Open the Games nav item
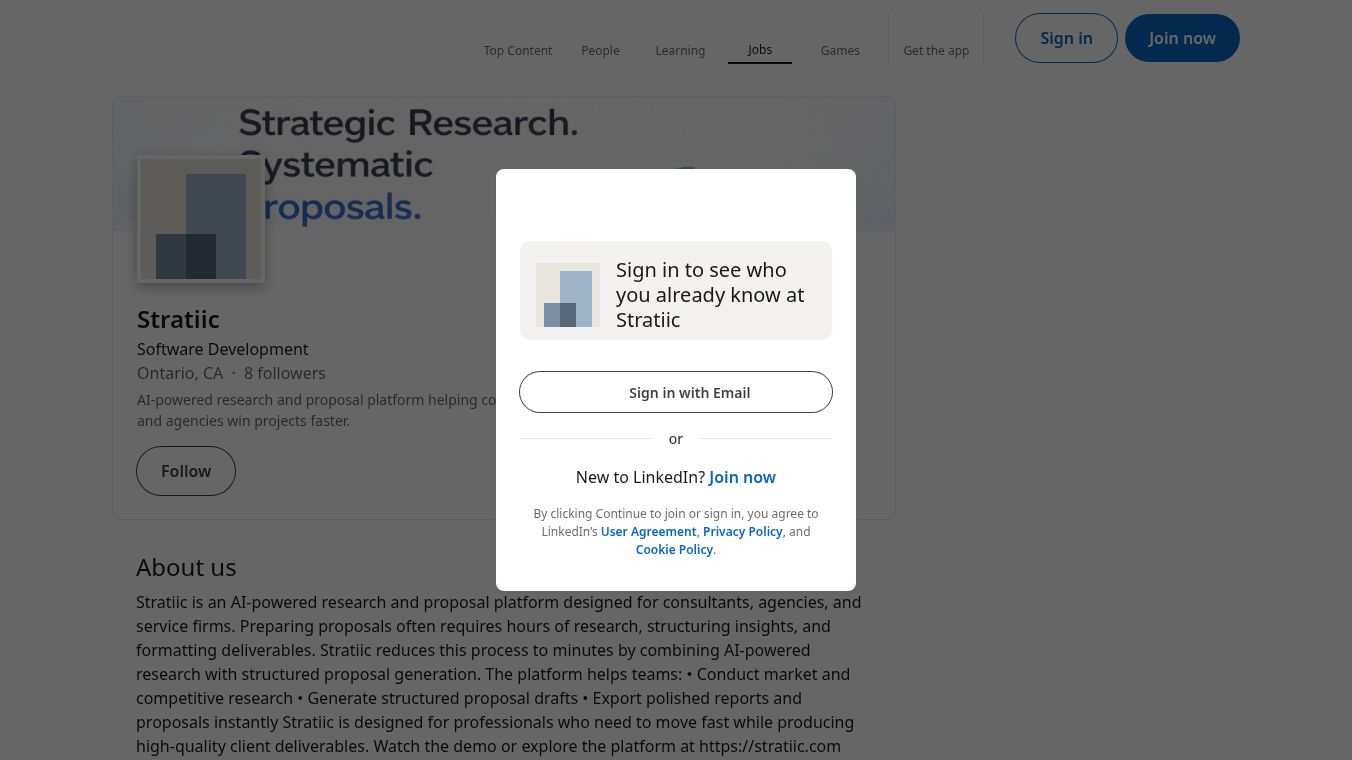The height and width of the screenshot is (760, 1352). pos(840,50)
